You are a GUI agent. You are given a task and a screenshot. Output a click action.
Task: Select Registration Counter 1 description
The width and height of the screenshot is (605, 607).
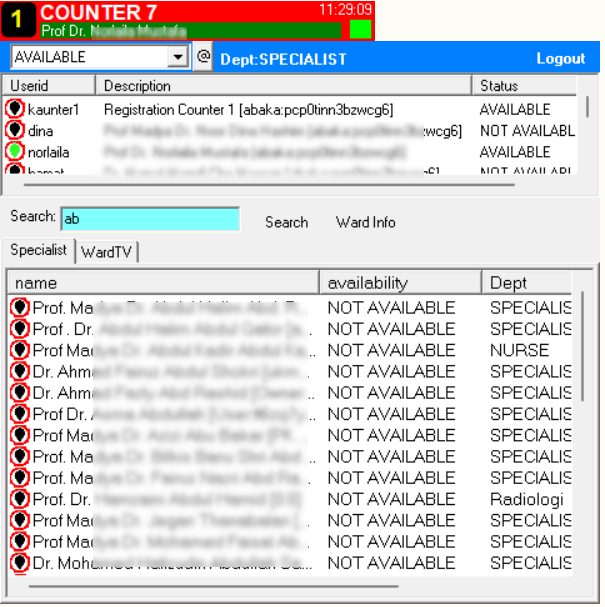pos(249,110)
